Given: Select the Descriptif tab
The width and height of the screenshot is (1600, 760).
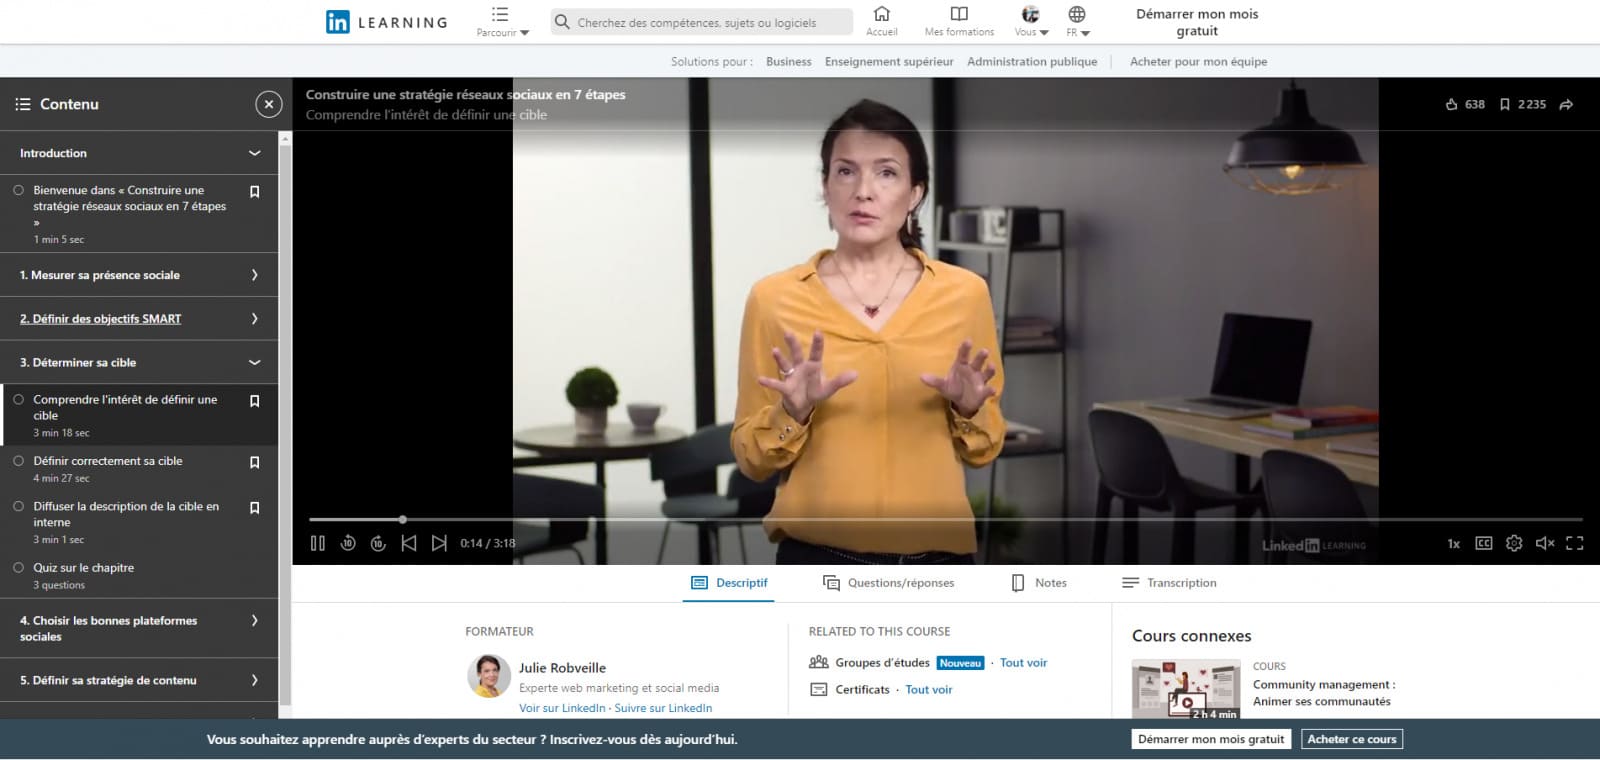Looking at the screenshot, I should tap(729, 583).
